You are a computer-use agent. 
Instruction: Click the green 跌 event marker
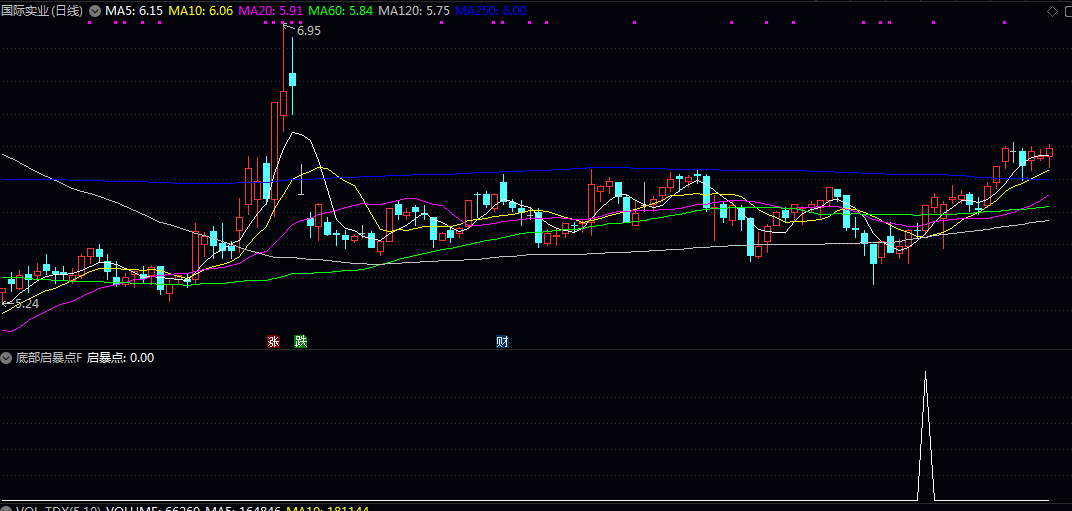300,341
